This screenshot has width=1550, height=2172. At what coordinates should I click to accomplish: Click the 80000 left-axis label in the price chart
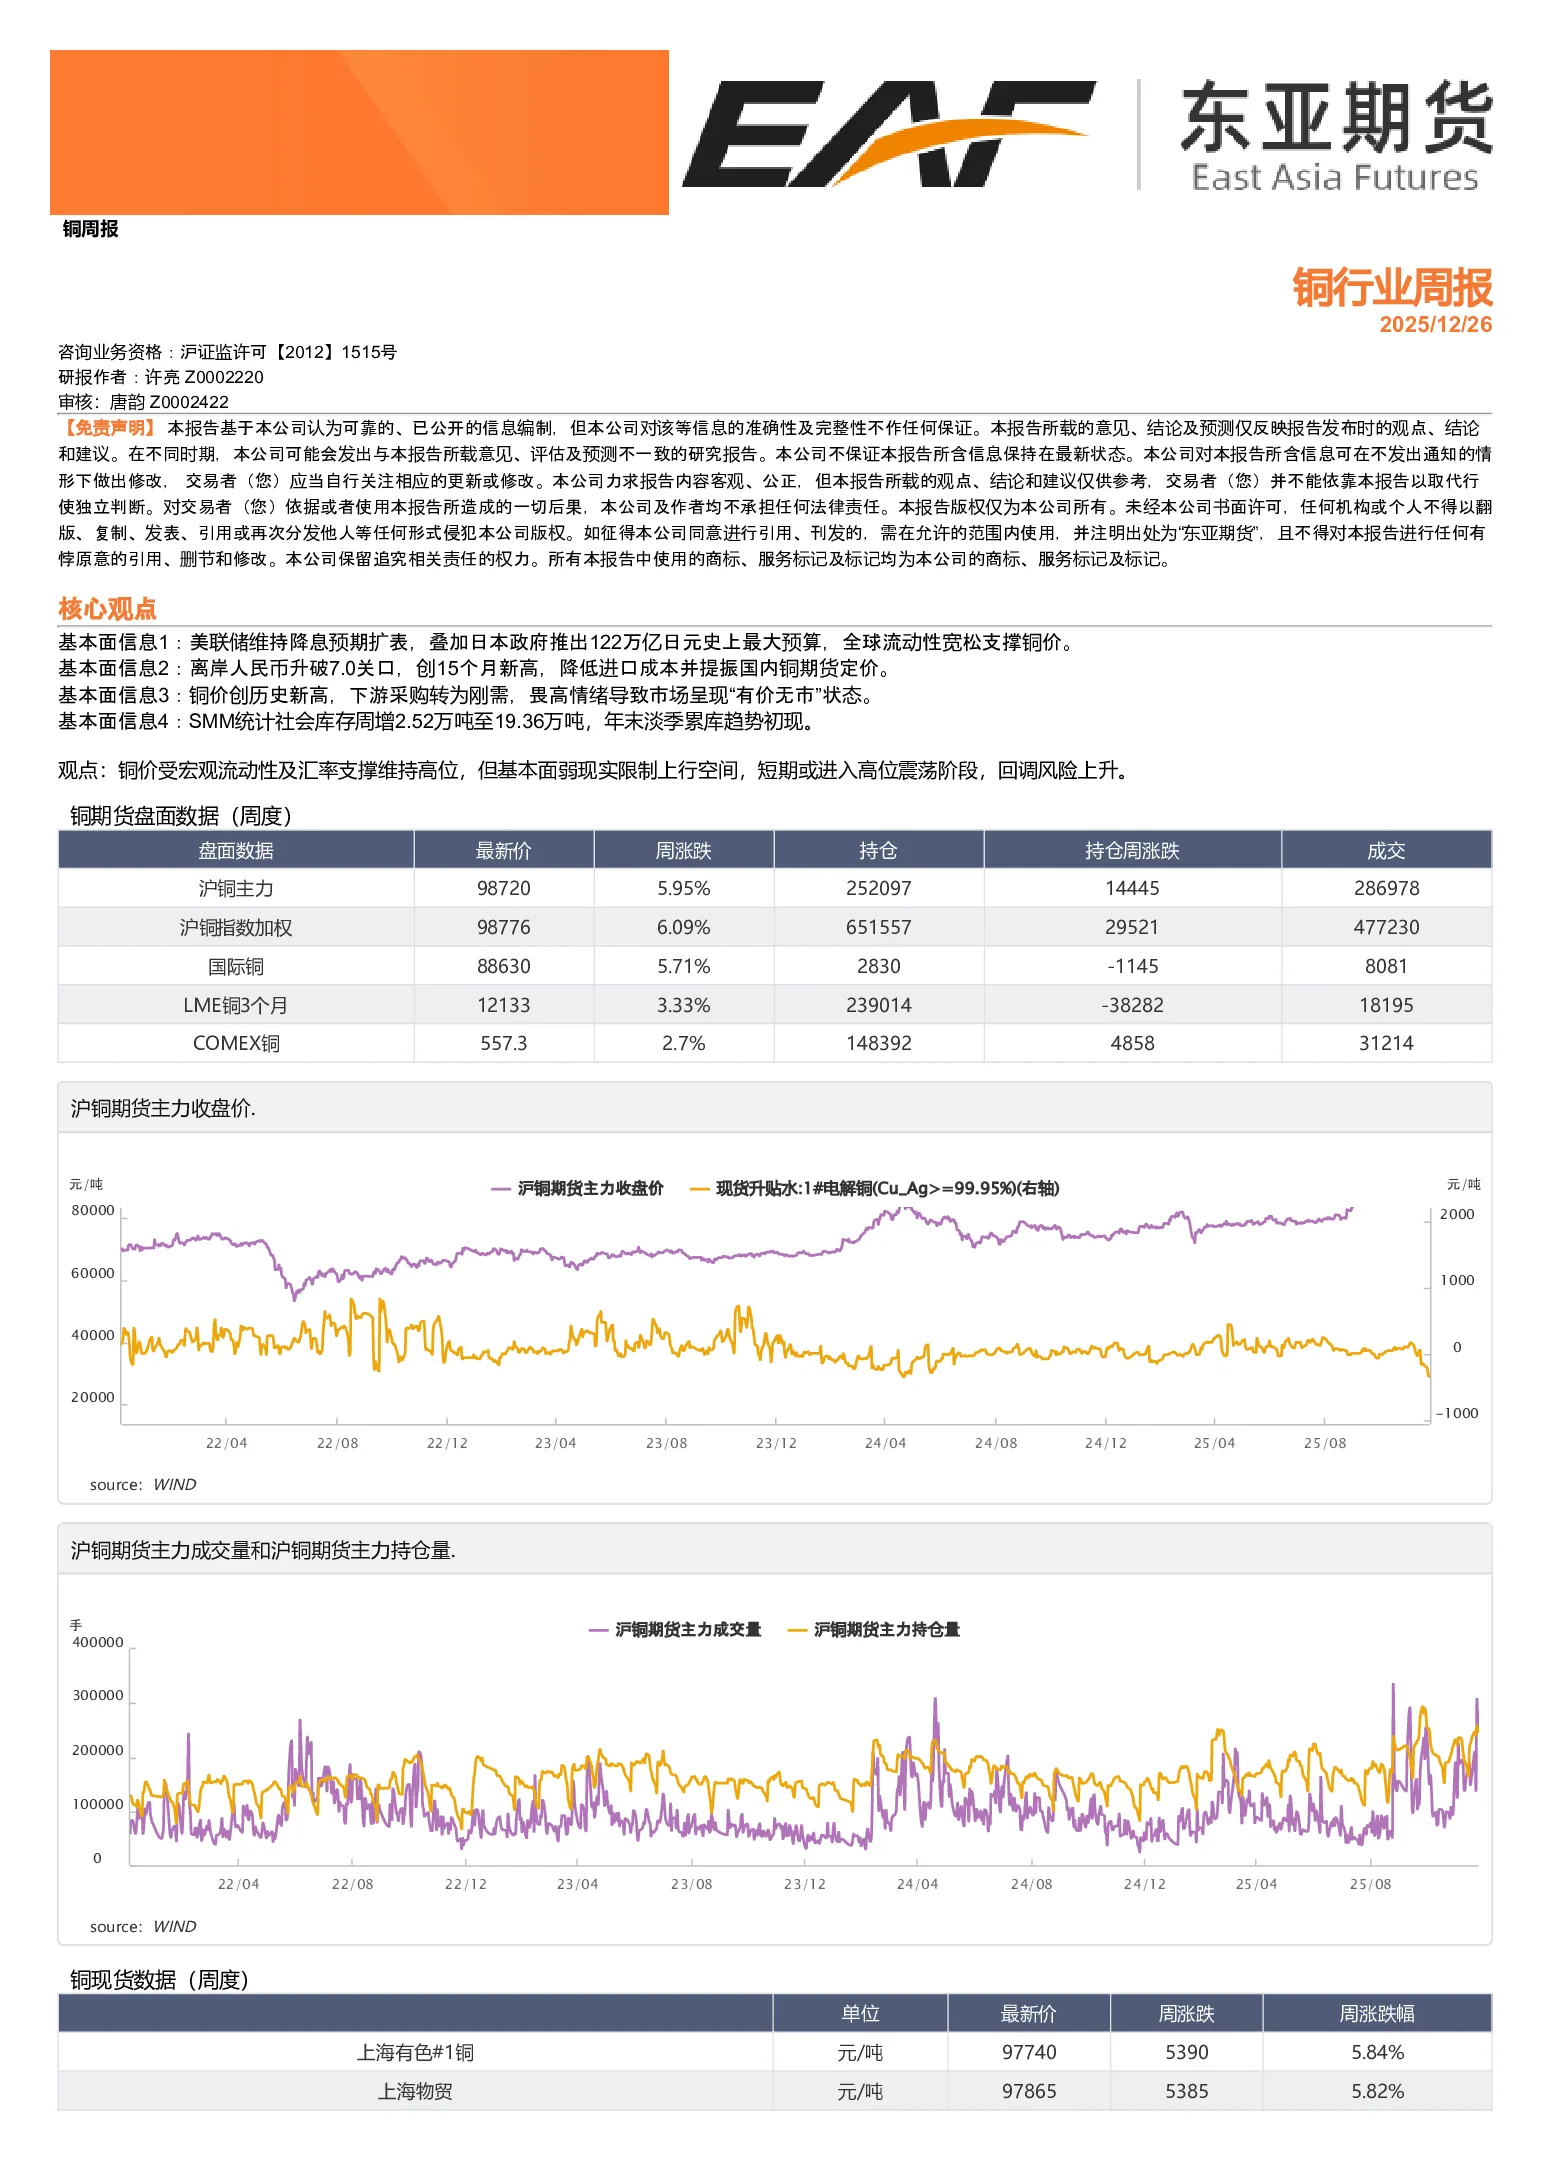pos(93,1210)
